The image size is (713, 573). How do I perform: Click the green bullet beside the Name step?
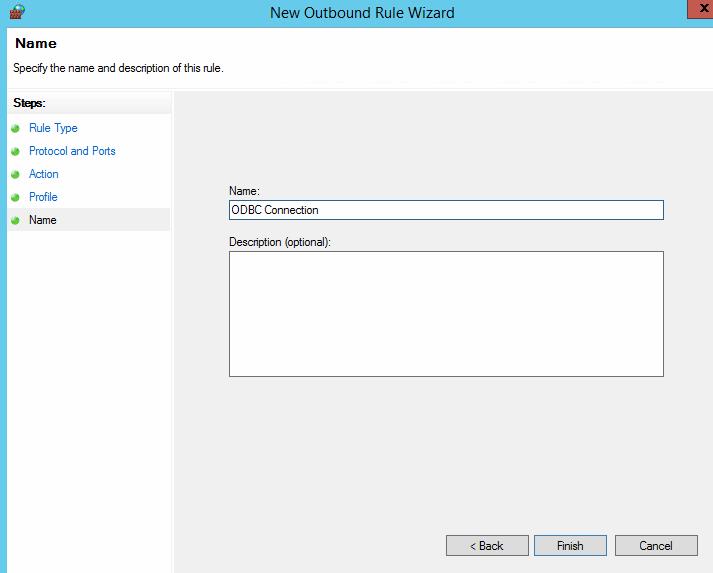(15, 221)
